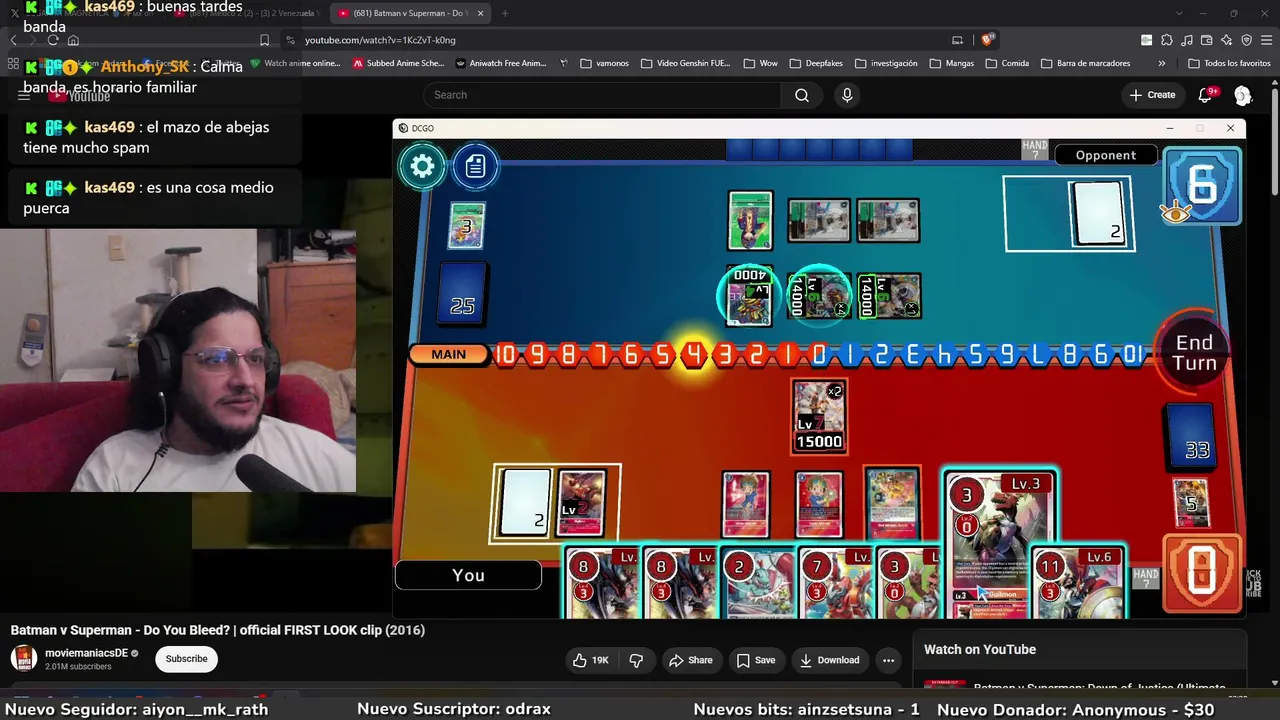Click the YouTube Create button

[1152, 95]
